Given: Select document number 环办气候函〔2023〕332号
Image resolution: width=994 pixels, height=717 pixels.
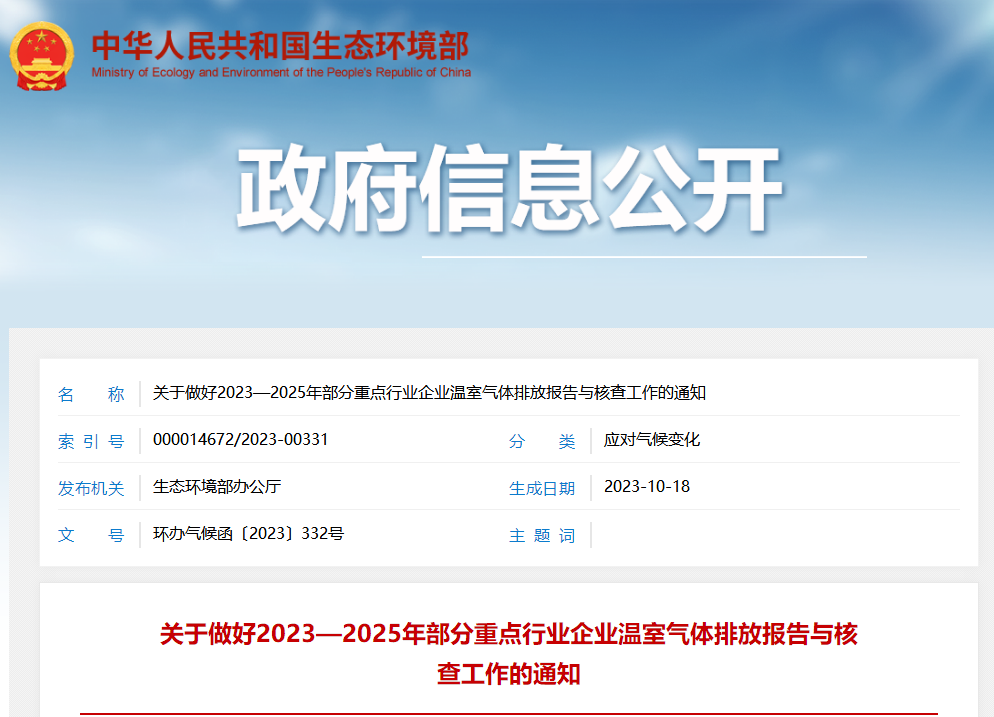Looking at the screenshot, I should [x=248, y=533].
